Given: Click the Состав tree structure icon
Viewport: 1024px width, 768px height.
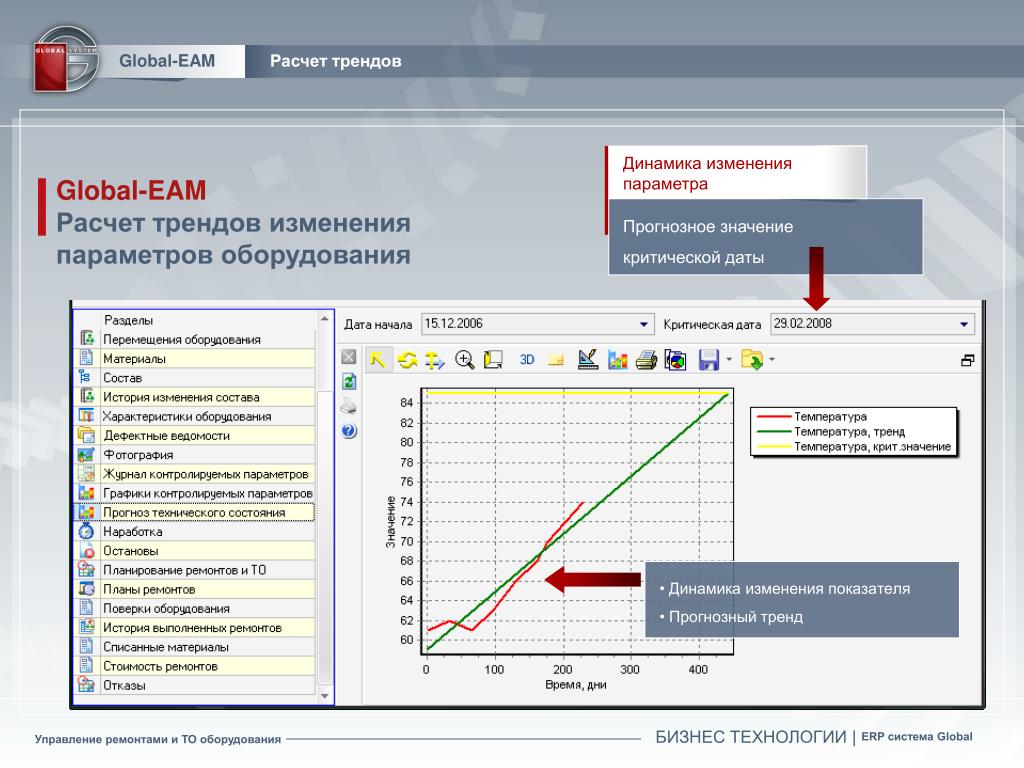Looking at the screenshot, I should [x=85, y=377].
